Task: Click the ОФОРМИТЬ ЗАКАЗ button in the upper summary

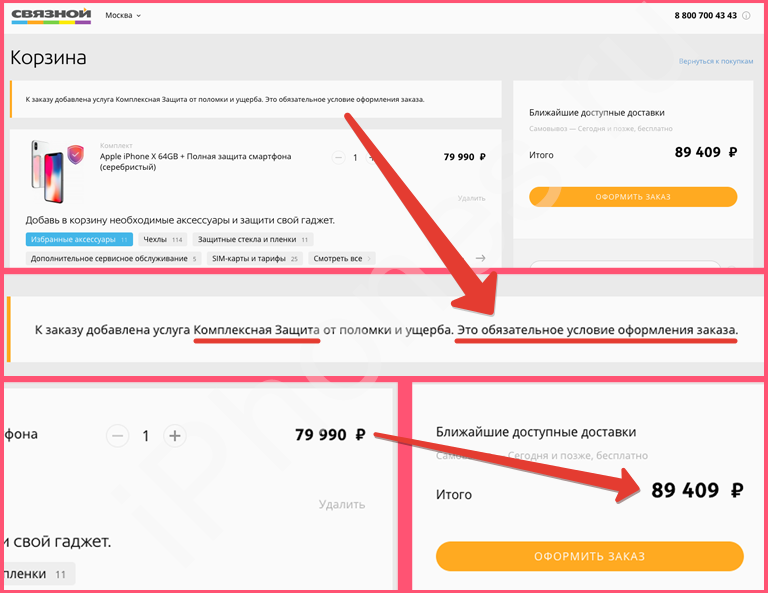Action: tap(633, 197)
